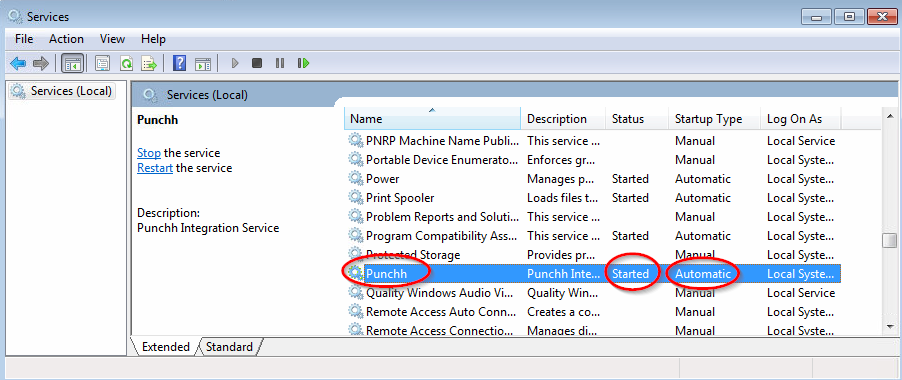Open the Action menu
The image size is (902, 380).
(x=66, y=39)
